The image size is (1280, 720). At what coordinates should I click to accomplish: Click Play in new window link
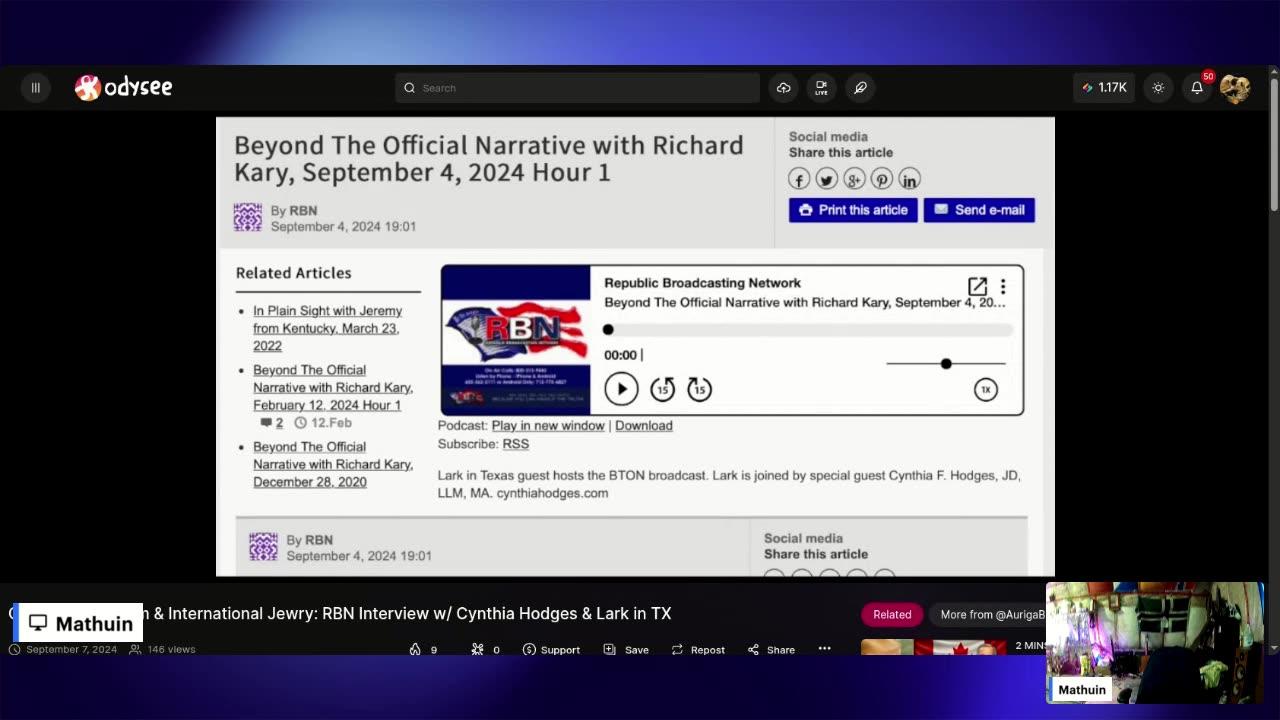point(548,426)
